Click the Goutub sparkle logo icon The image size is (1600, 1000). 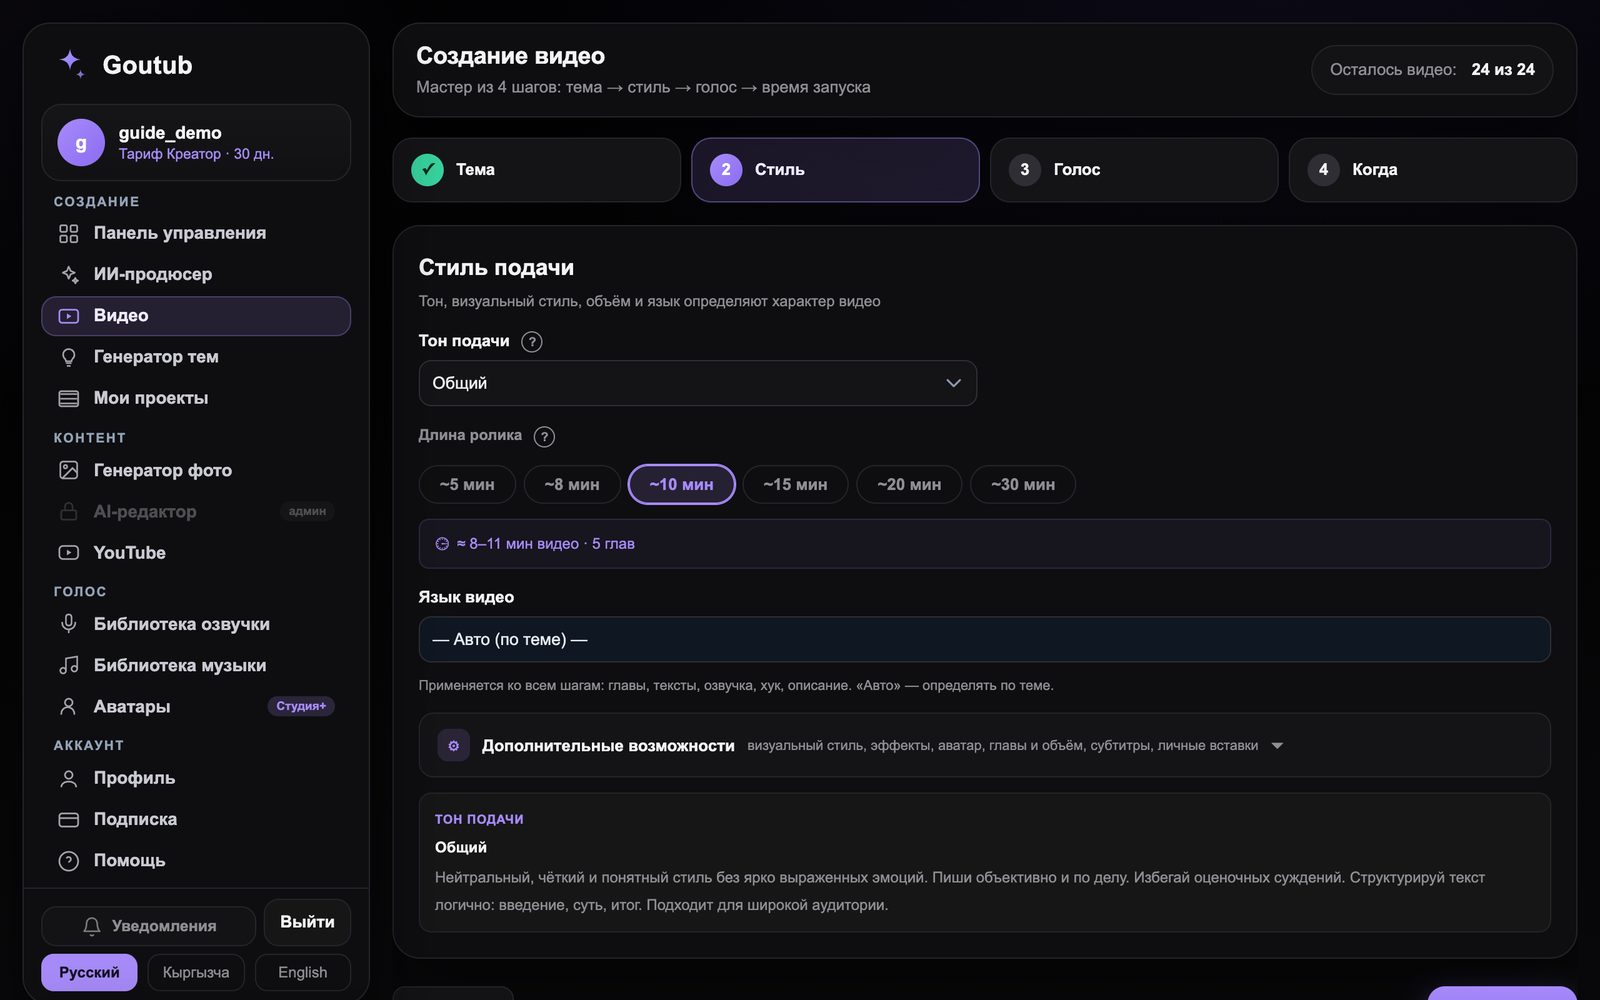point(71,64)
